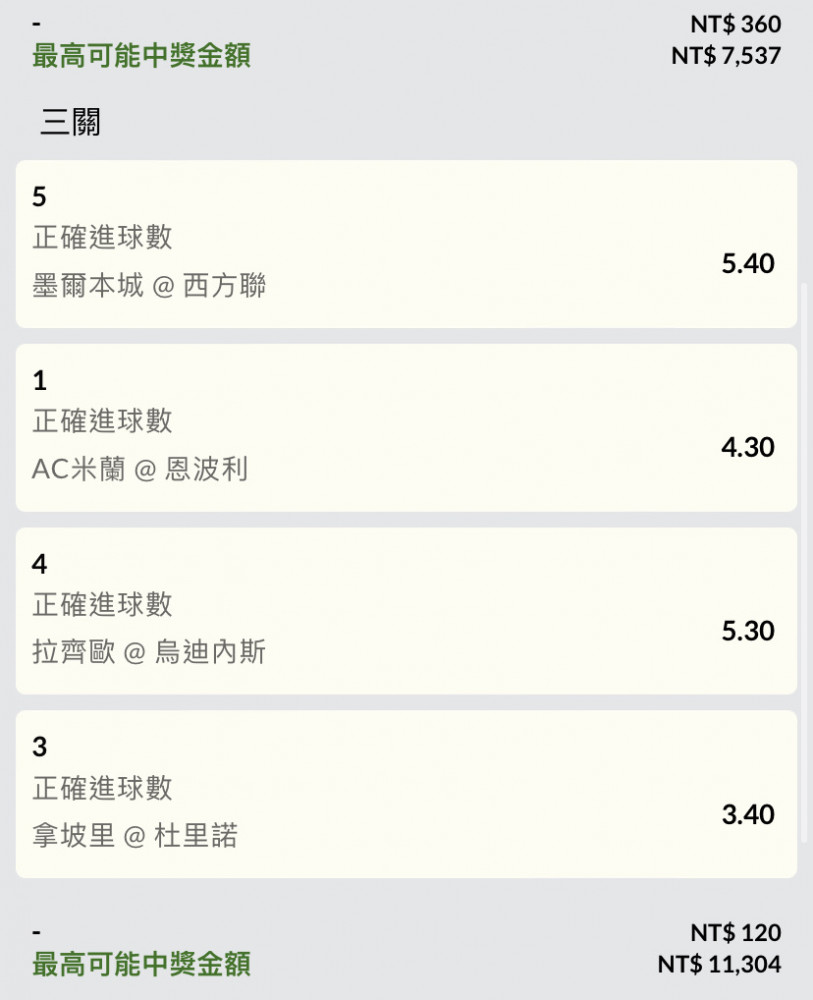This screenshot has width=813, height=1000.
Task: Click the 4.30 odds value
Action: 748,447
